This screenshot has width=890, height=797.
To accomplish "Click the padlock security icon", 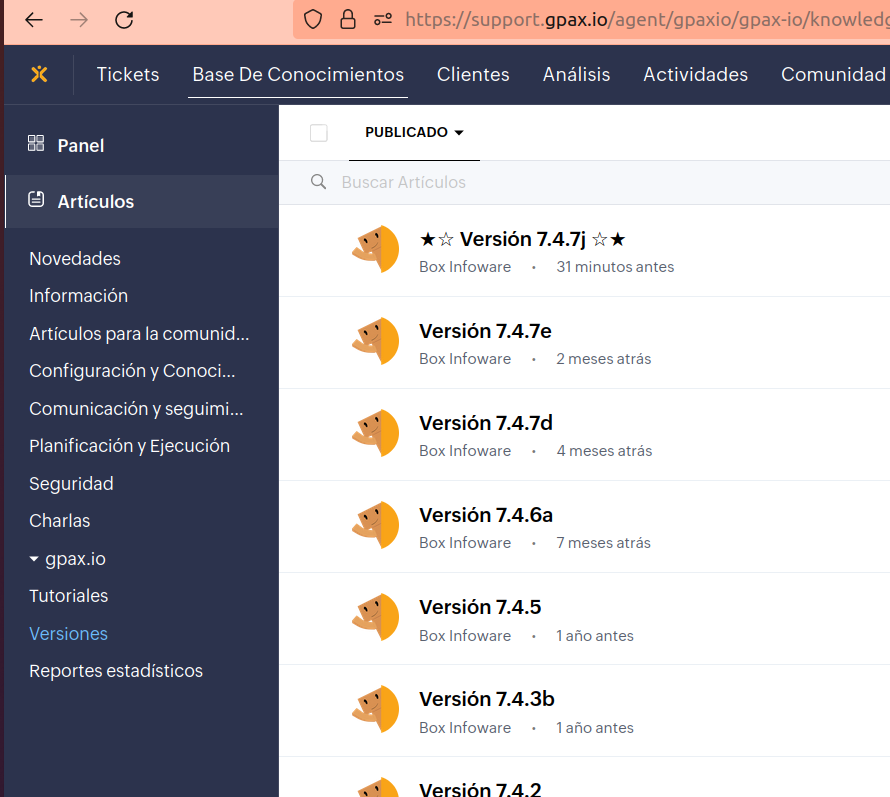I will pyautogui.click(x=348, y=20).
